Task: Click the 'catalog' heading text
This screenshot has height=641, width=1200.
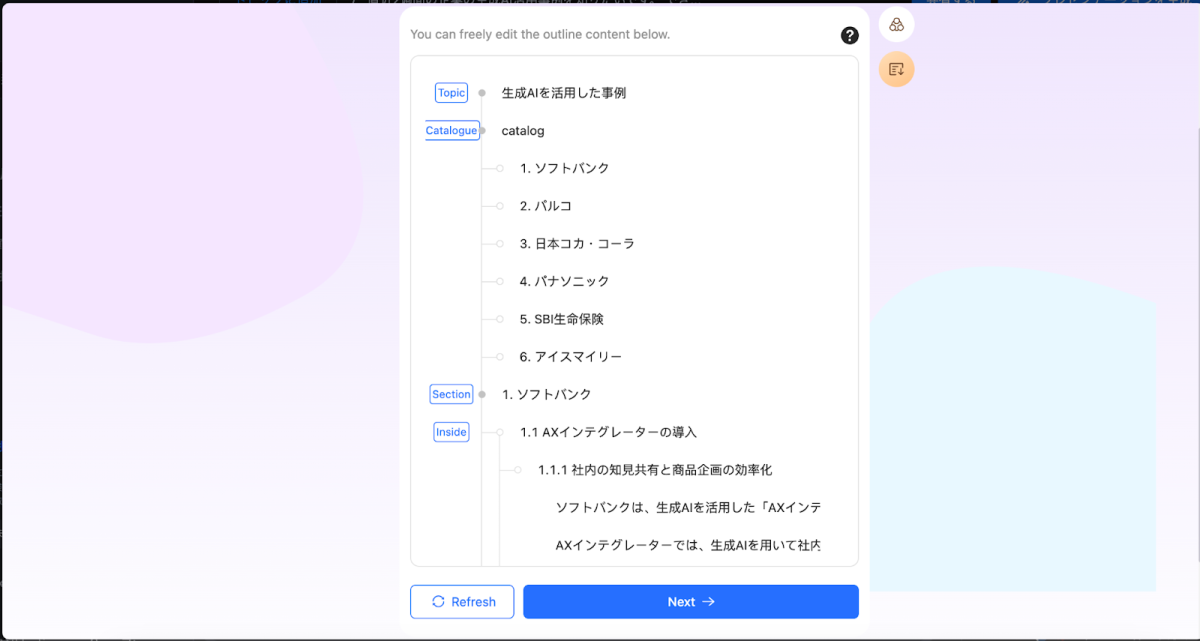Action: [523, 131]
